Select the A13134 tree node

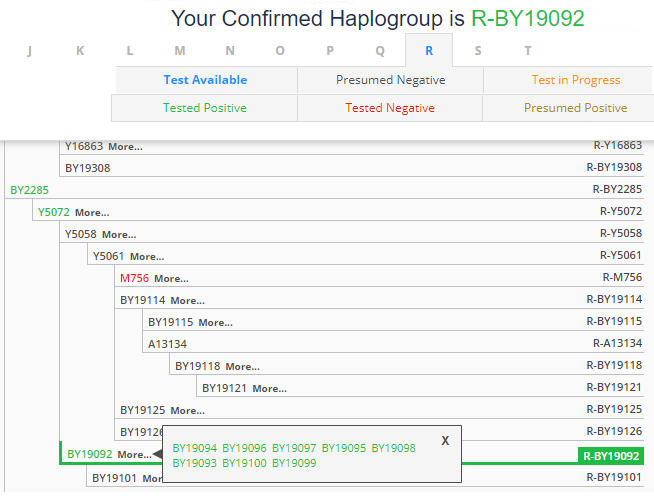(x=167, y=344)
